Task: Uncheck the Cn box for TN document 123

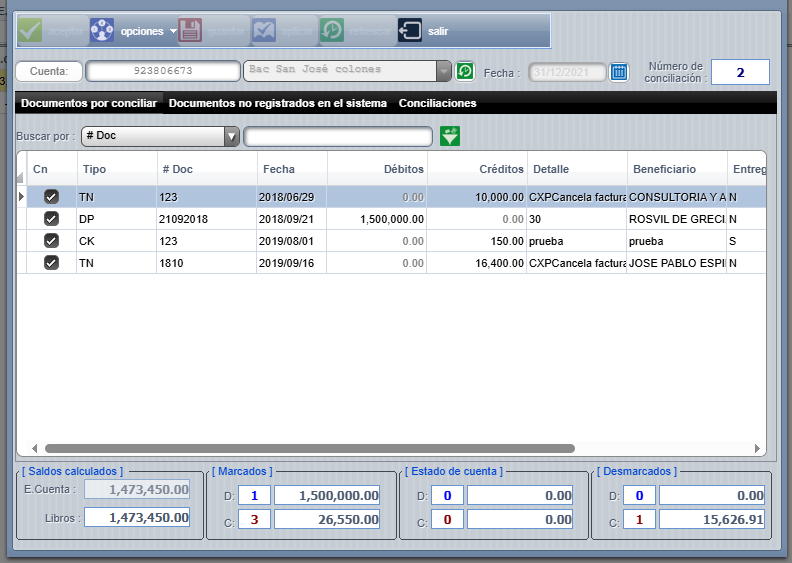Action: tap(52, 196)
